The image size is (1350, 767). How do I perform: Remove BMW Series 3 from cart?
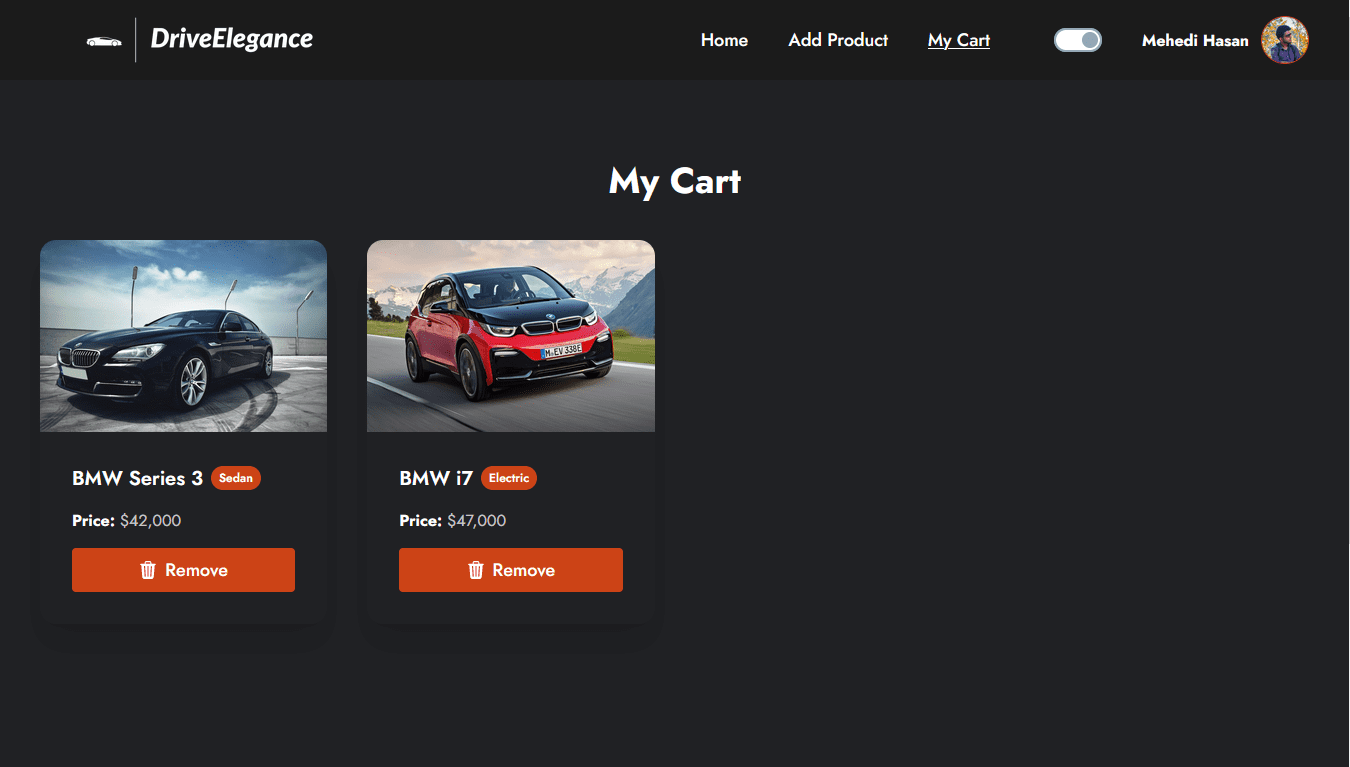184,570
